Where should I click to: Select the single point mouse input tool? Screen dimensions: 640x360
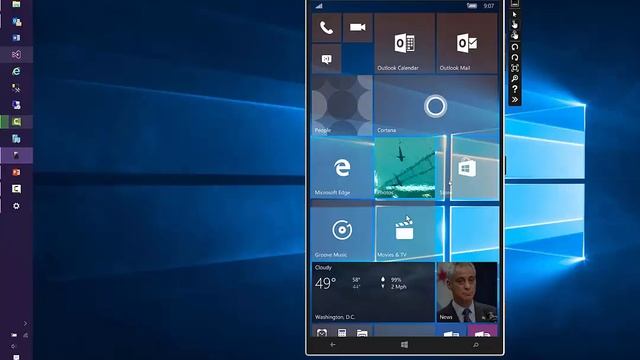(514, 14)
